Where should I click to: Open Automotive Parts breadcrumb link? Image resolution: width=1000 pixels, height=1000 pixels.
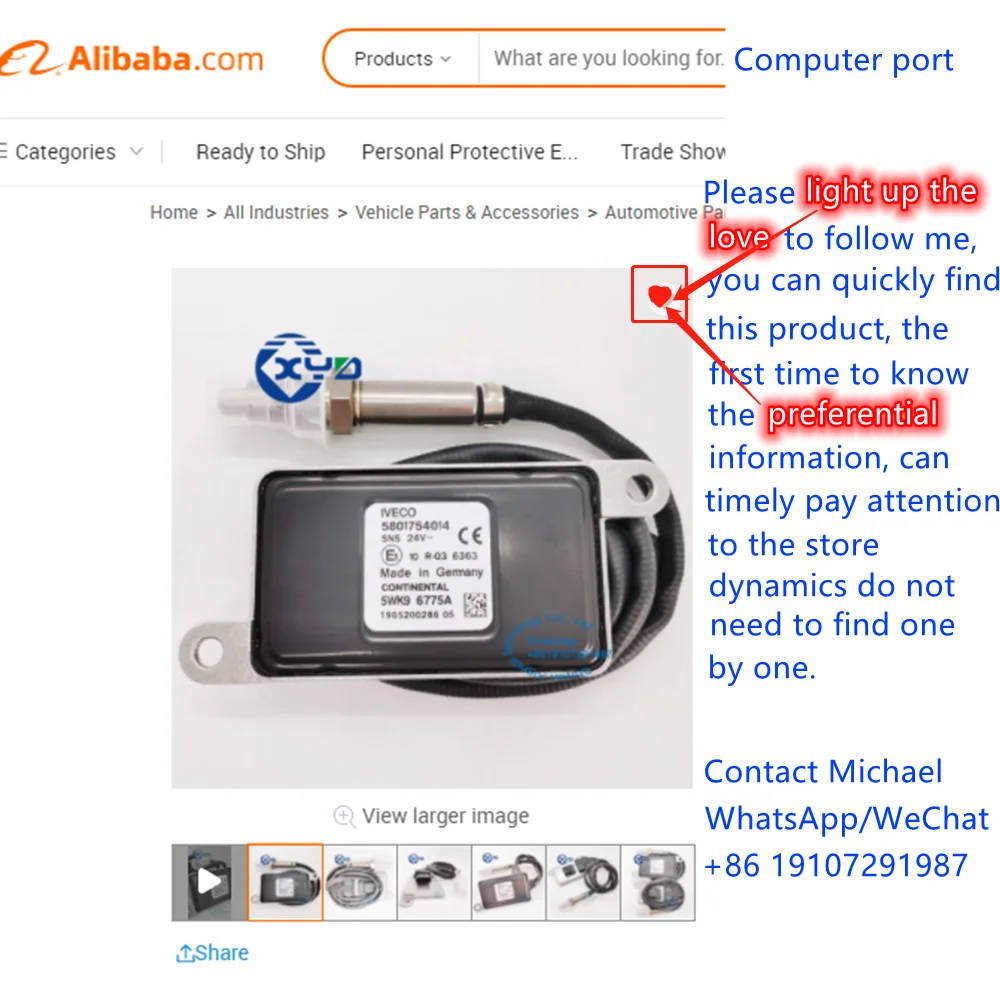(664, 212)
